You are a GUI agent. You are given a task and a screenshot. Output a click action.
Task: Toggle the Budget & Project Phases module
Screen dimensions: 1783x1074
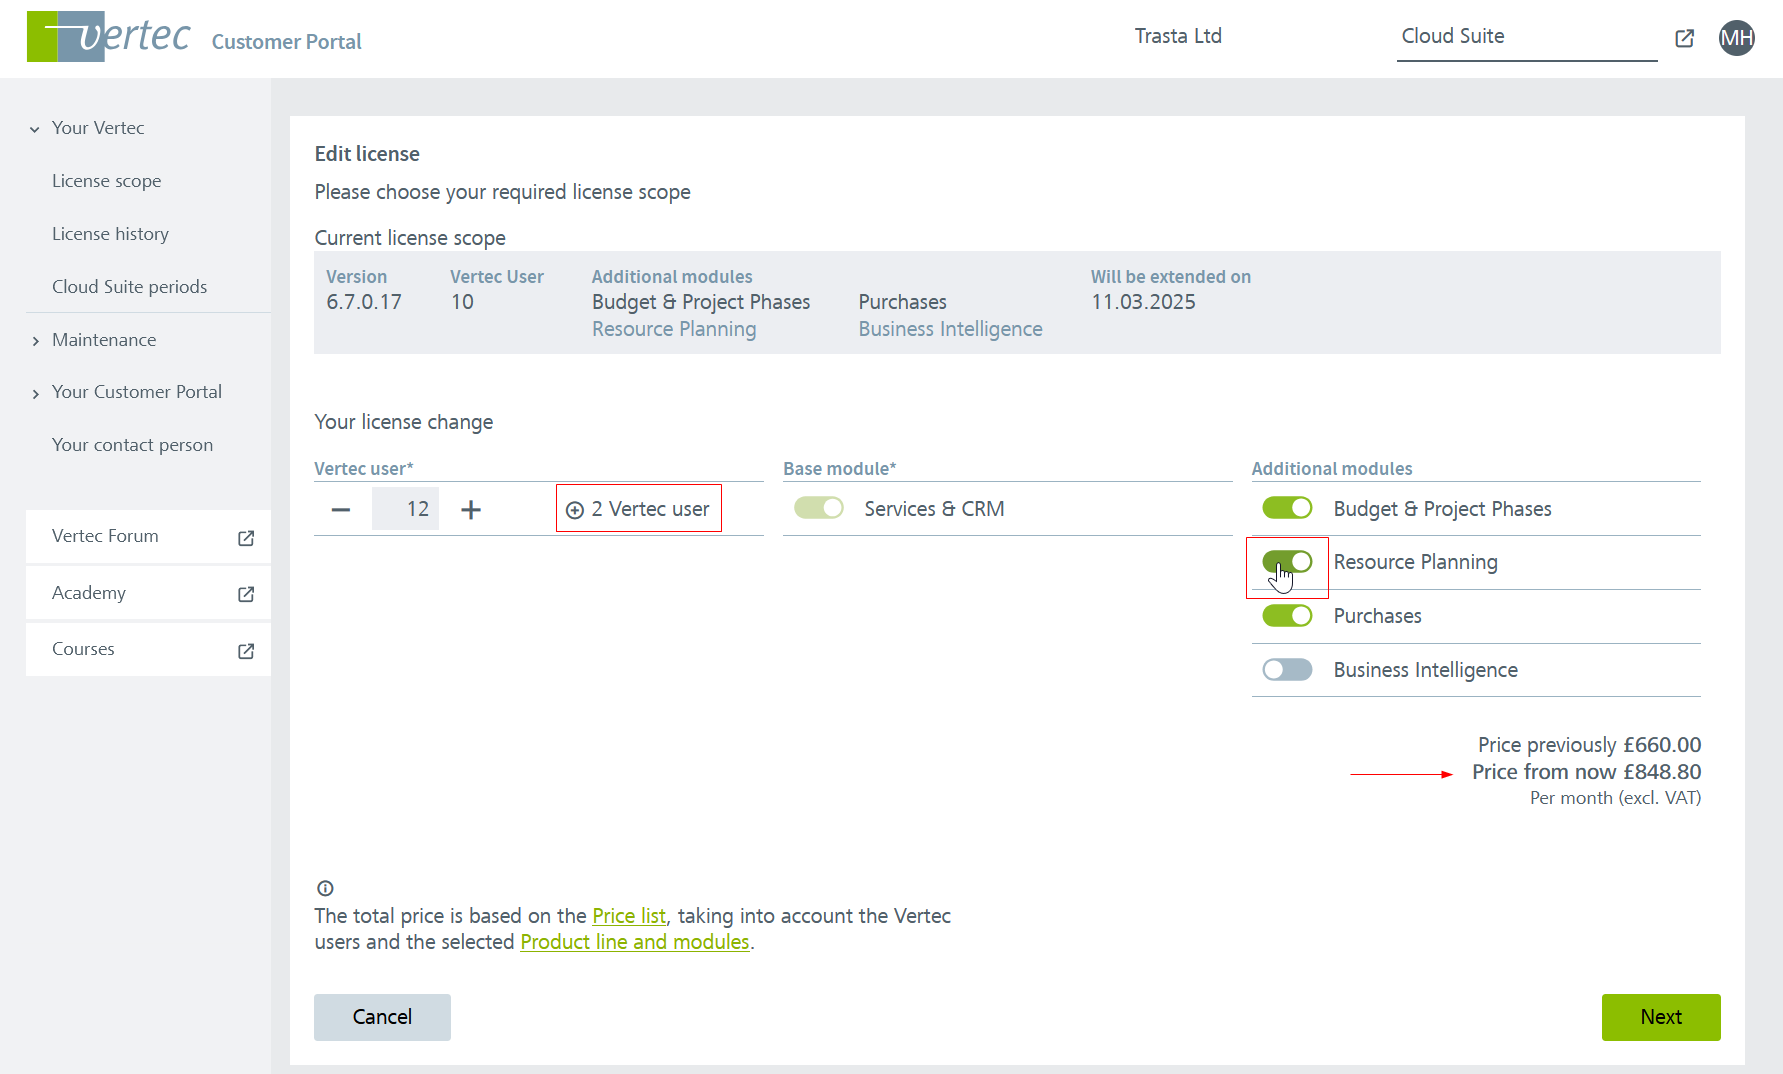tap(1287, 508)
